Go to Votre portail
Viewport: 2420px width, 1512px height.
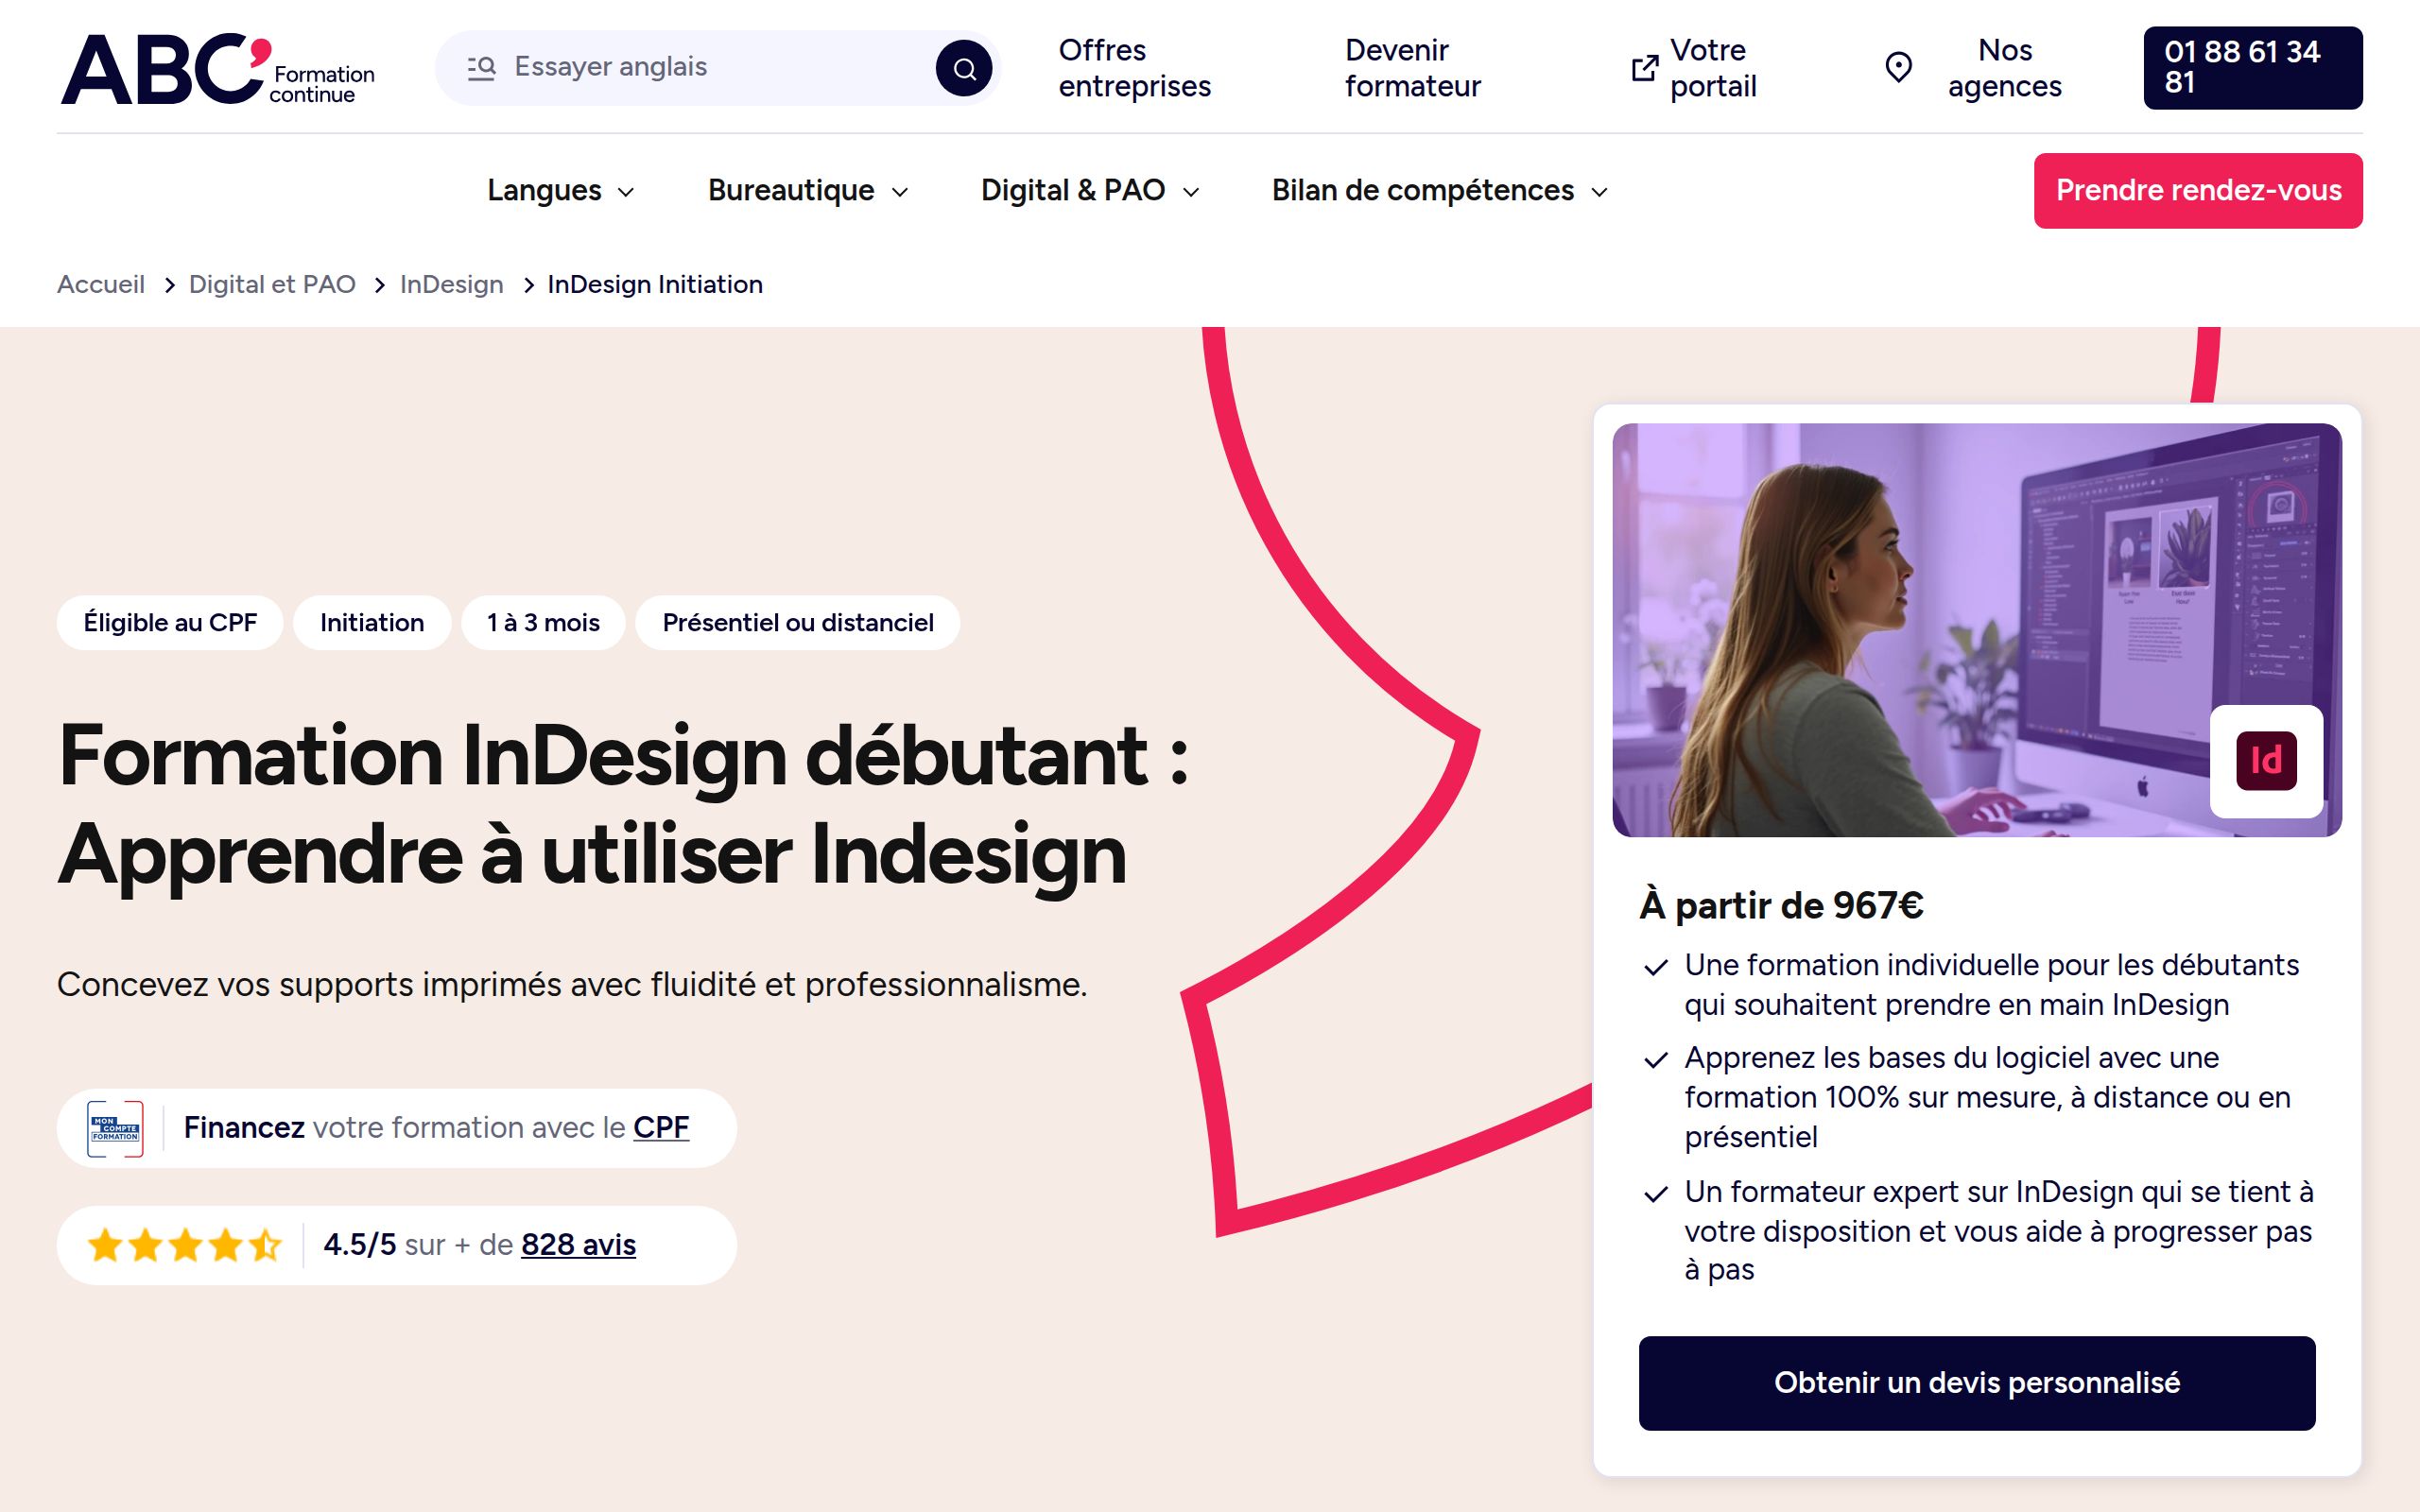tap(1713, 68)
